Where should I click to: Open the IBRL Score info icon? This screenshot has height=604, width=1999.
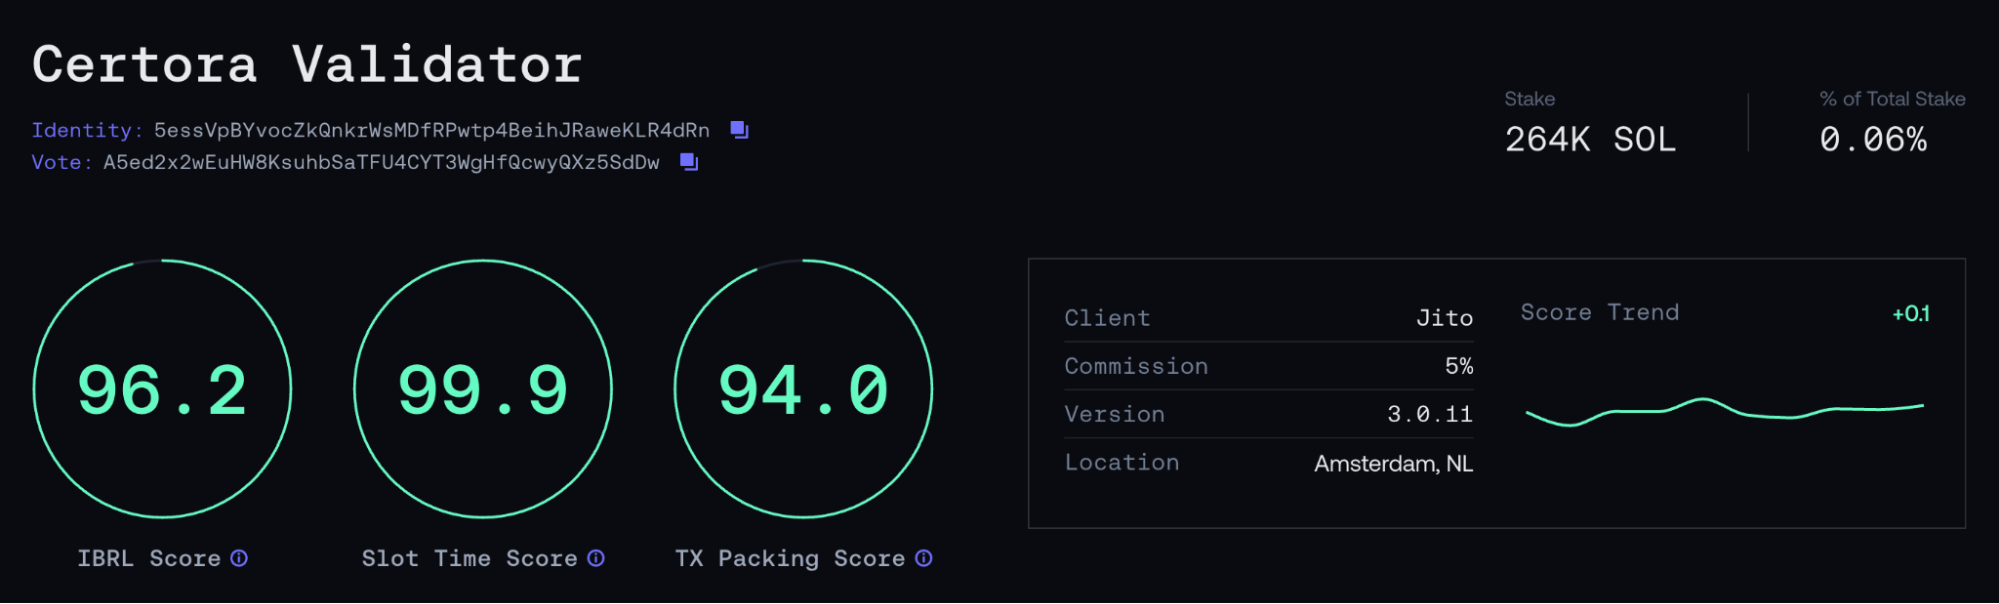(x=239, y=558)
